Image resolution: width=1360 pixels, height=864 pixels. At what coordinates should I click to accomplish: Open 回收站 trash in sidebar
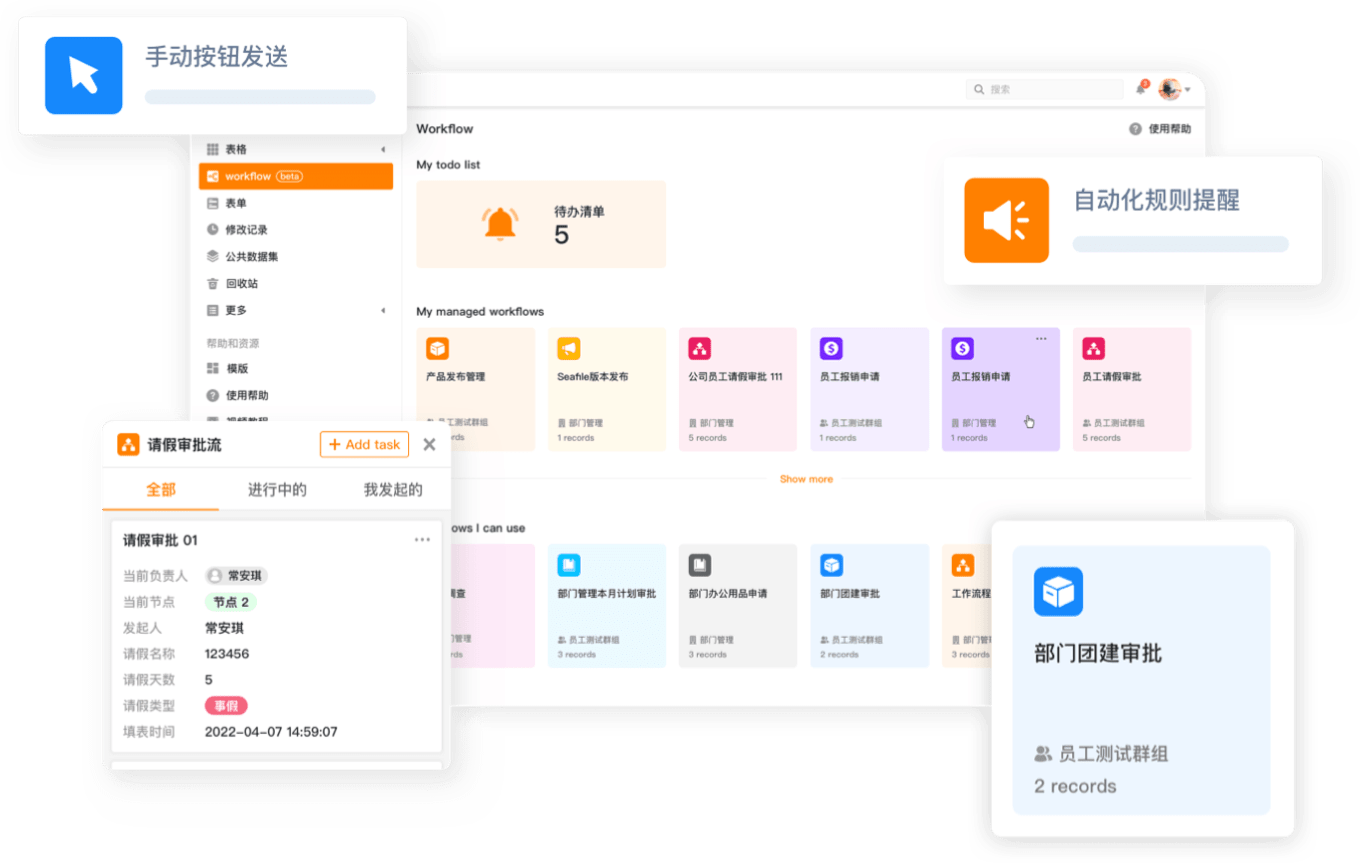pos(241,283)
